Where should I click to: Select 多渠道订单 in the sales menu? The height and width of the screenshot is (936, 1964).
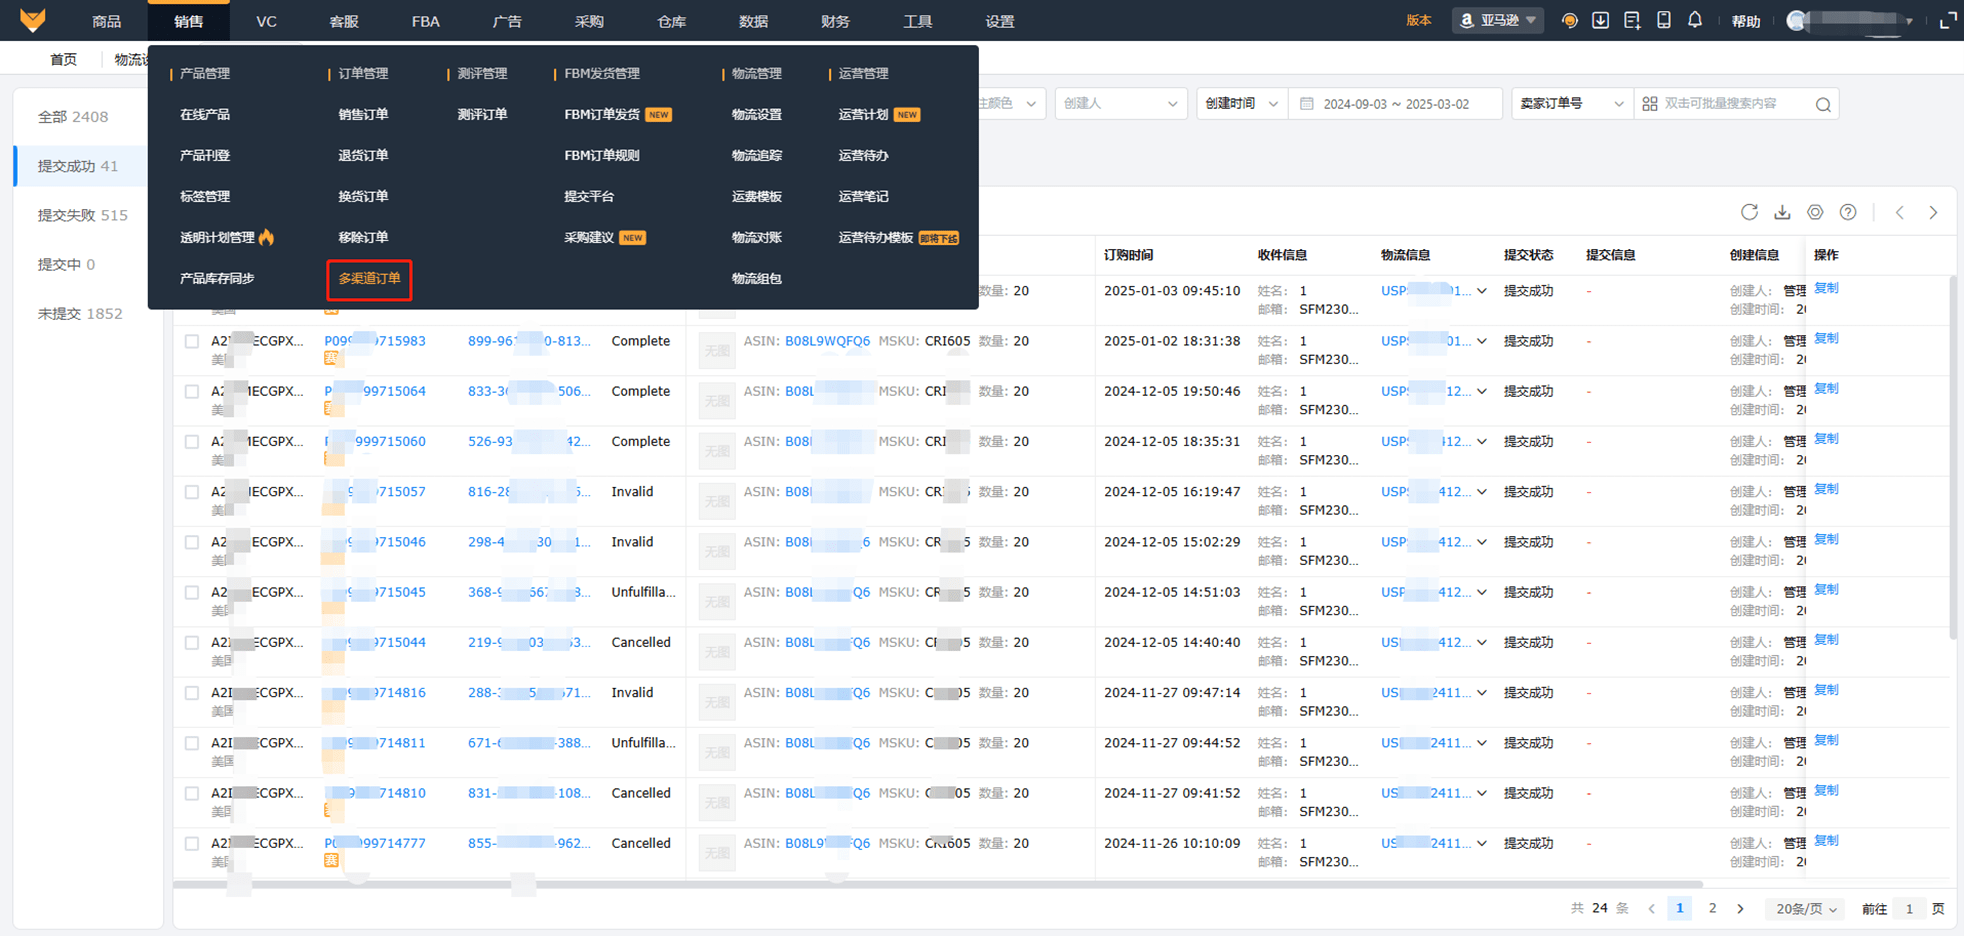pos(369,279)
